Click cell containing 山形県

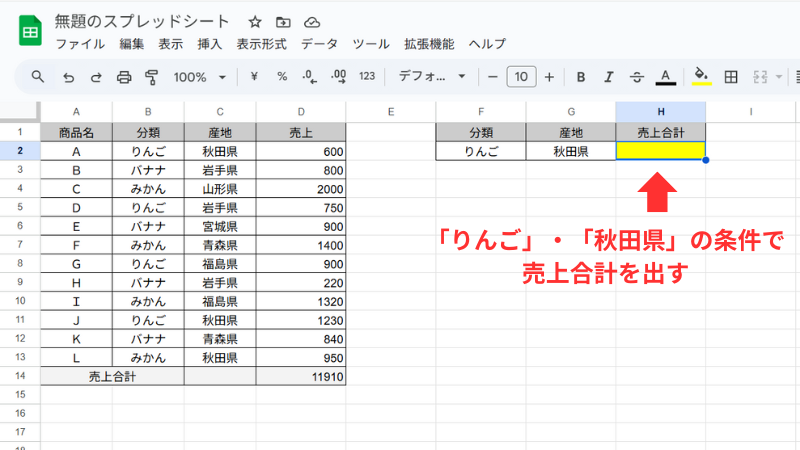[x=220, y=189]
